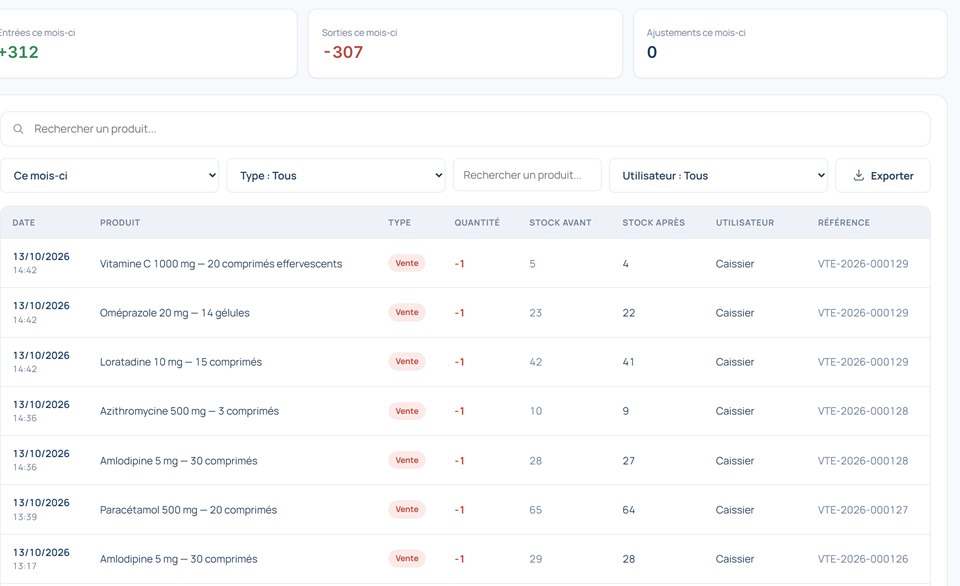Select Paracétamol 500 mg — 20 comprimés
The height and width of the screenshot is (586, 960).
[x=188, y=509]
